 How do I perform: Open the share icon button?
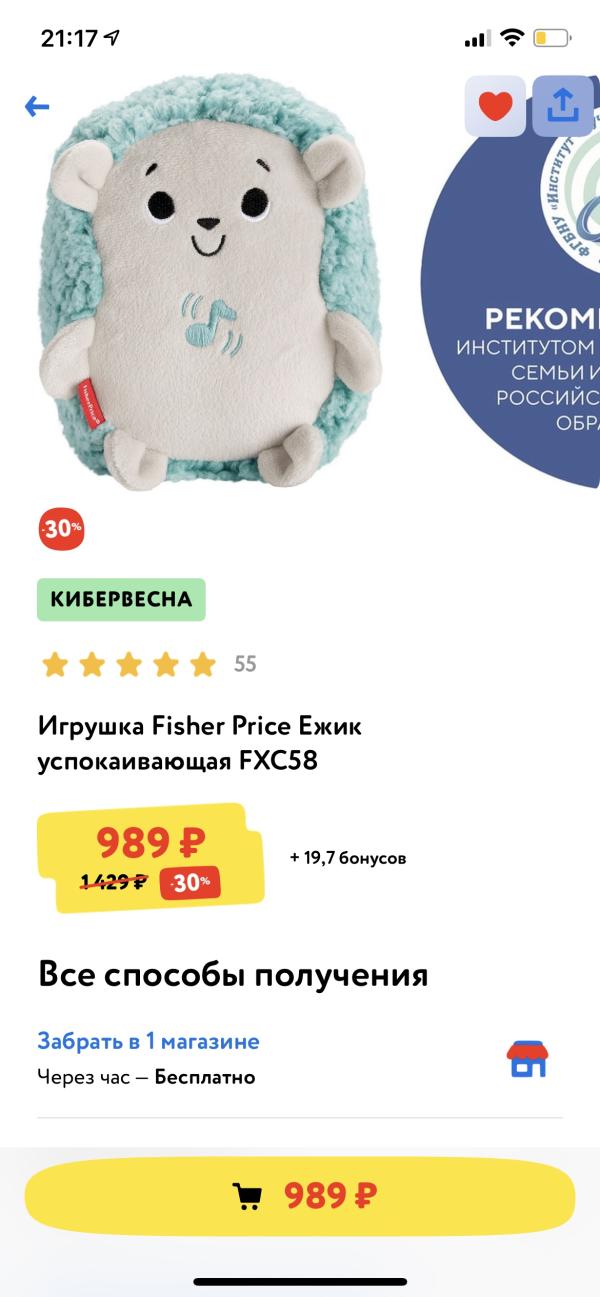coord(563,105)
